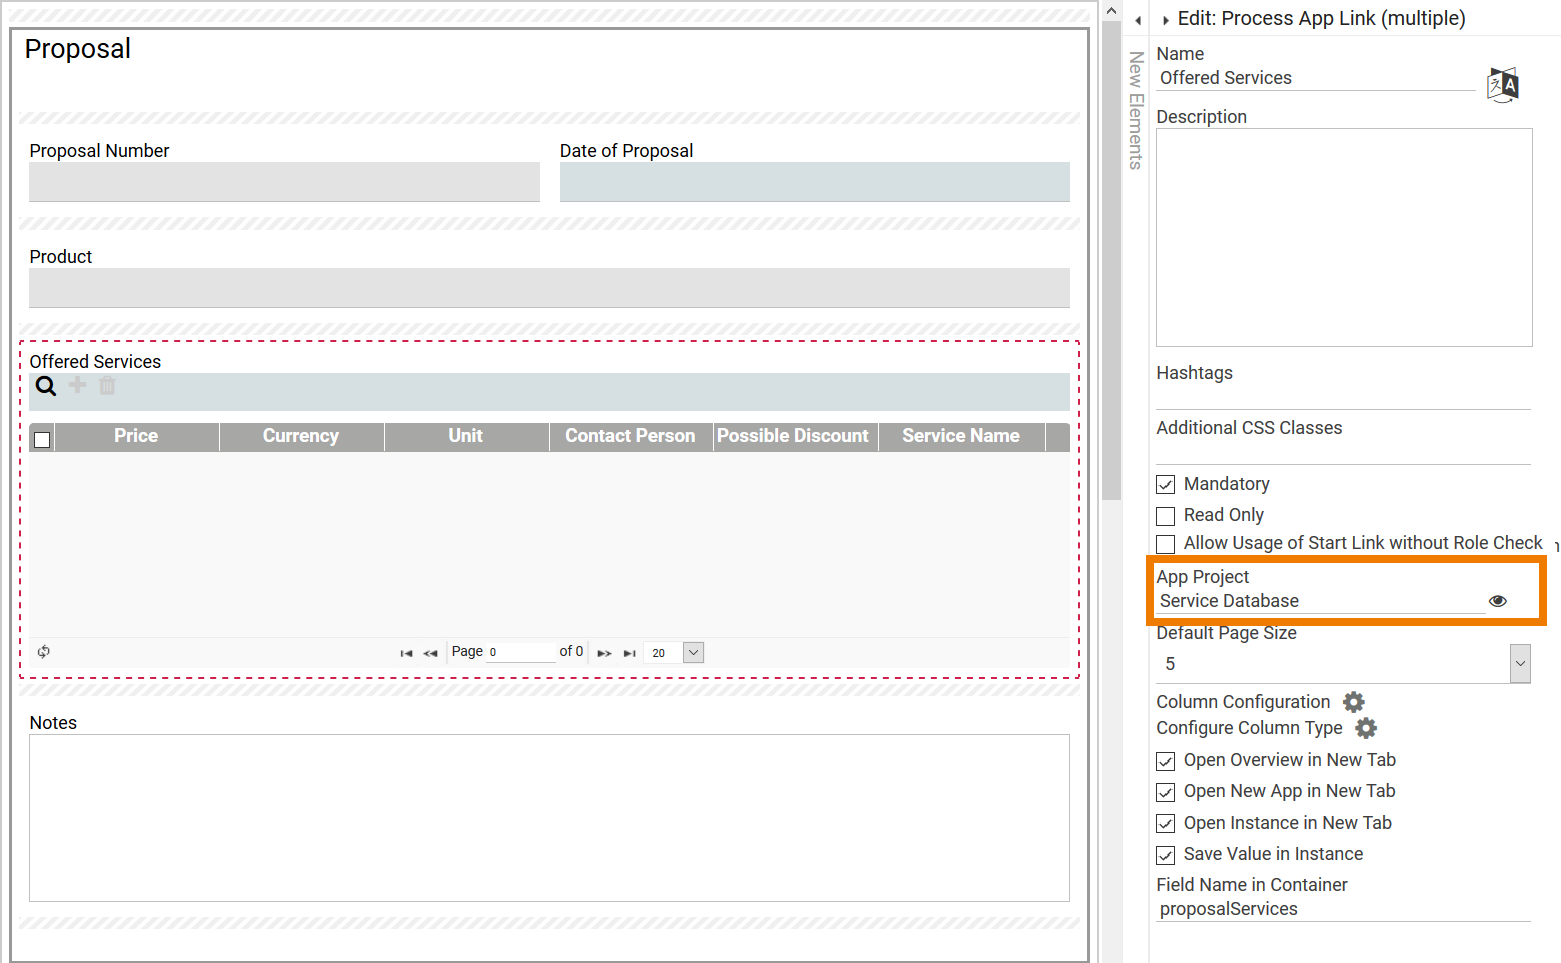Open the New Elements side tab
This screenshot has height=963, width=1561.
pos(1136,110)
